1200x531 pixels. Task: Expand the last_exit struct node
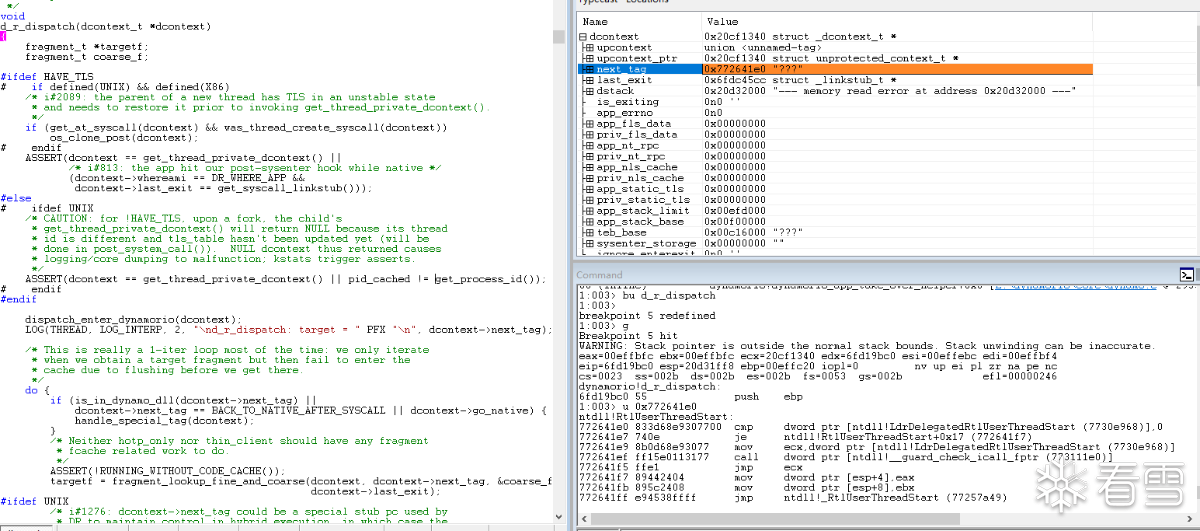590,80
